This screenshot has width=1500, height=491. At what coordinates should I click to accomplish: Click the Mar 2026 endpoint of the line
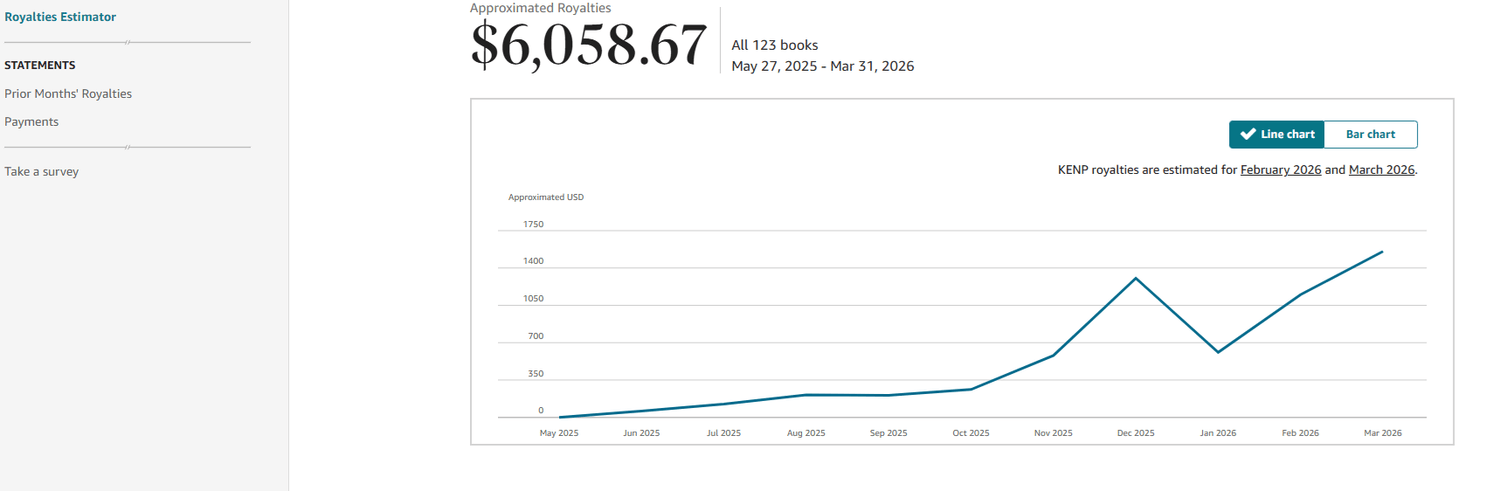(1382, 252)
